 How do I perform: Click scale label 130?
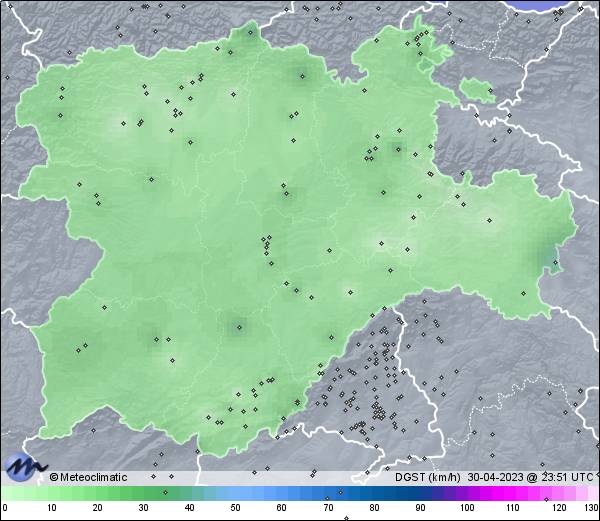591,508
